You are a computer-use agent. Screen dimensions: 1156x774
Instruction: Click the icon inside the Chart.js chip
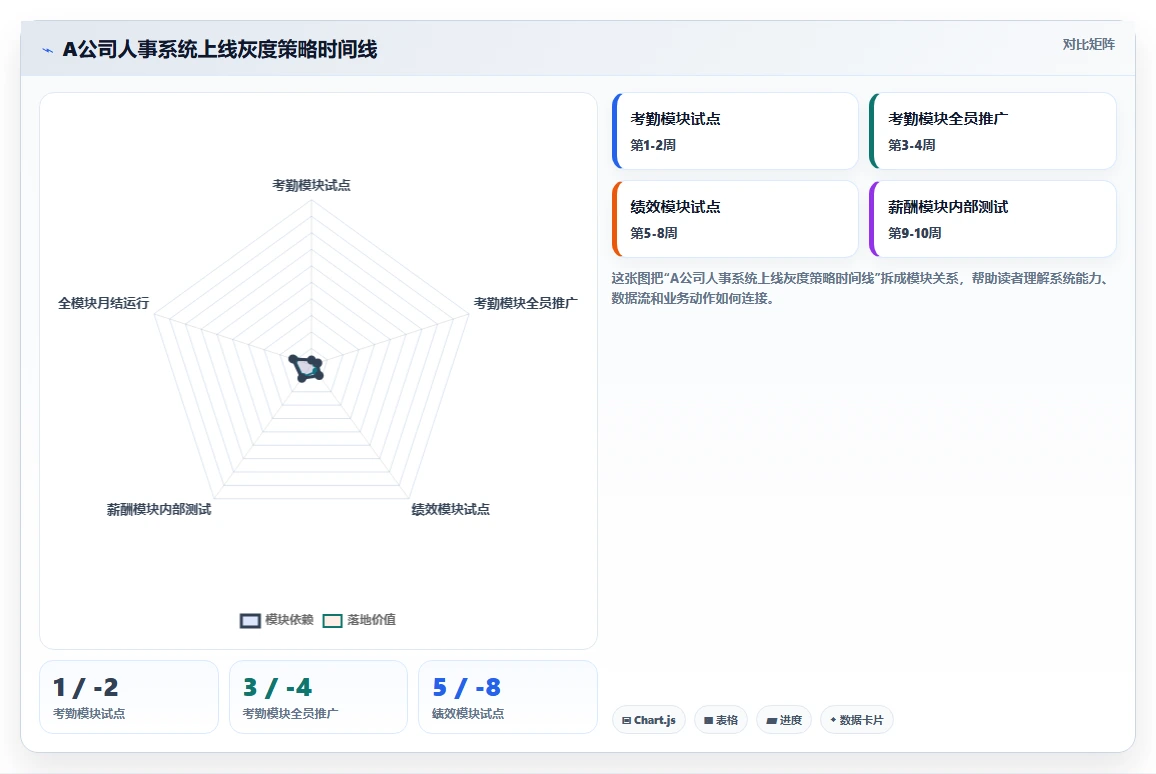pyautogui.click(x=626, y=721)
